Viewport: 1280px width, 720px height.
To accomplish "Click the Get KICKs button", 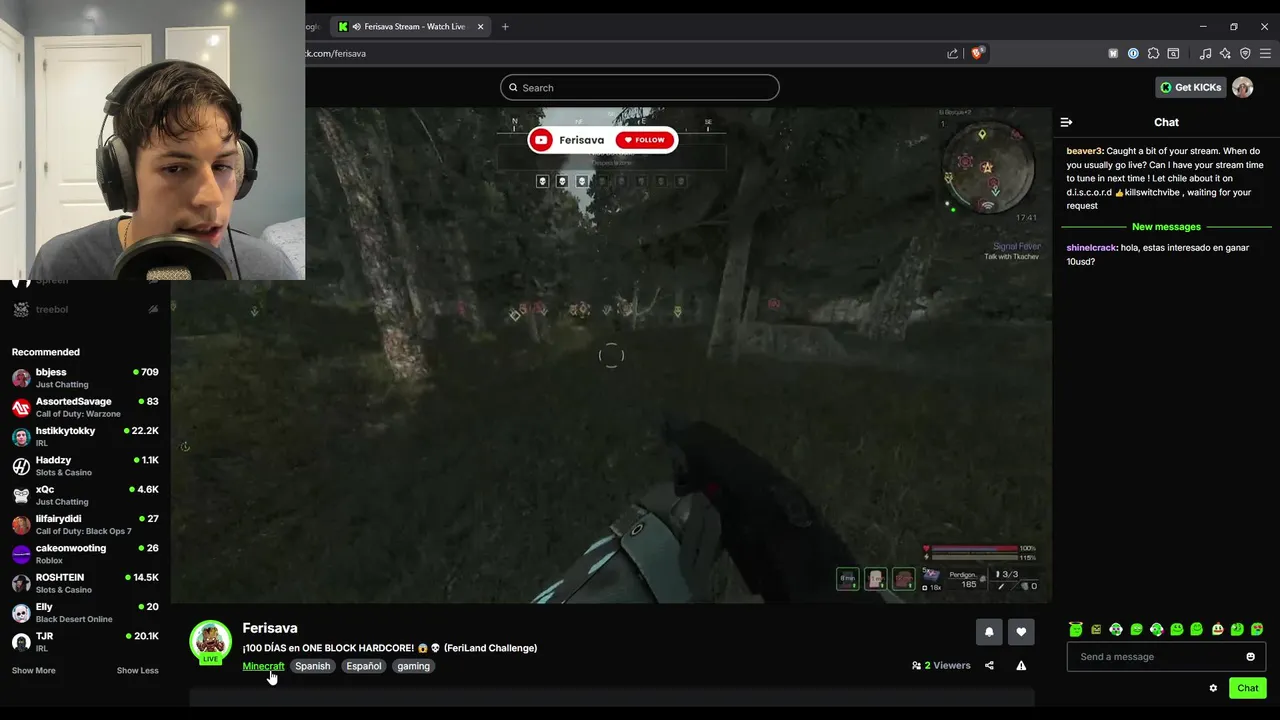I will tap(1190, 87).
